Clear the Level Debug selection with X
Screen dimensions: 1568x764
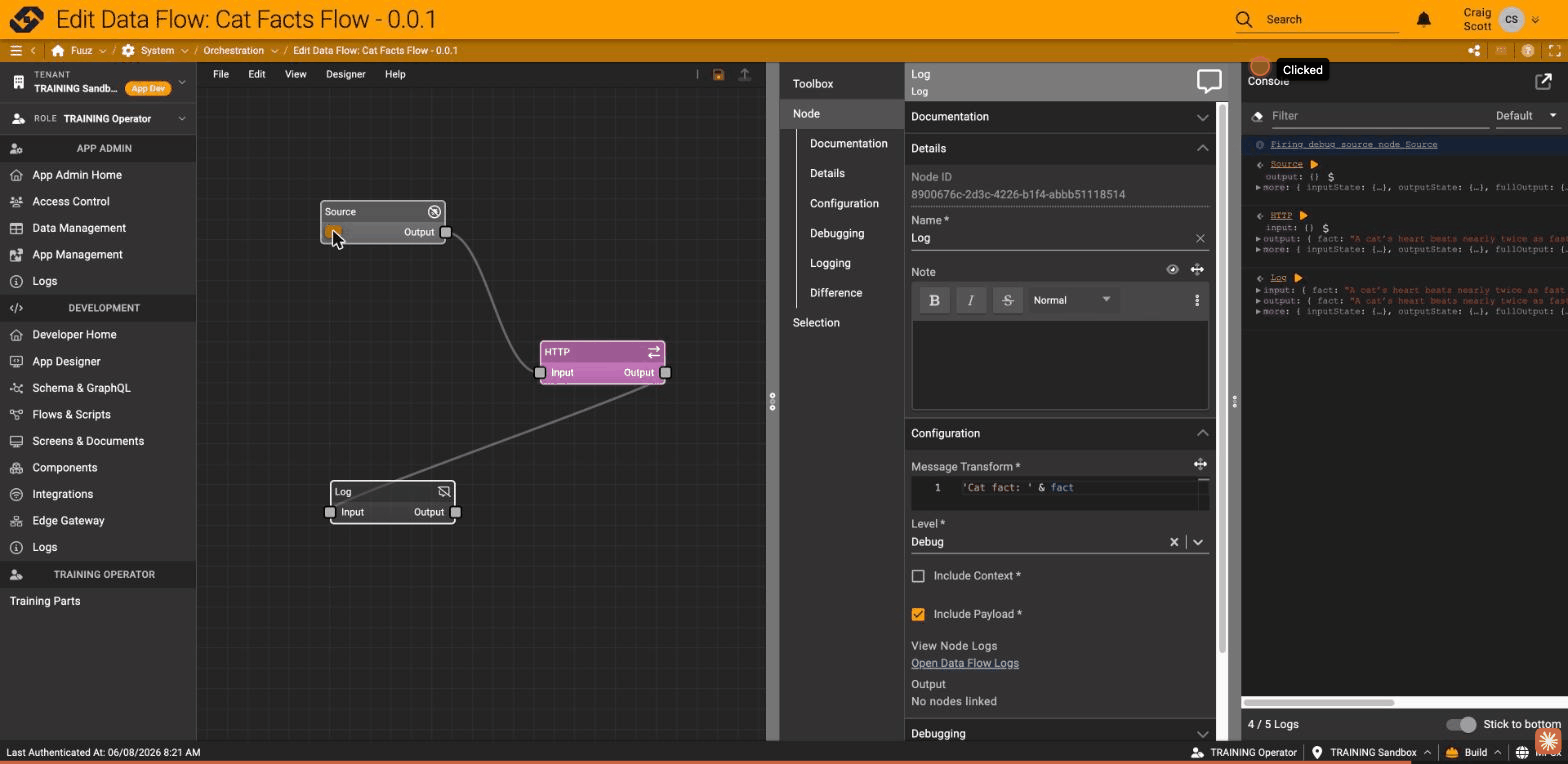tap(1174, 542)
